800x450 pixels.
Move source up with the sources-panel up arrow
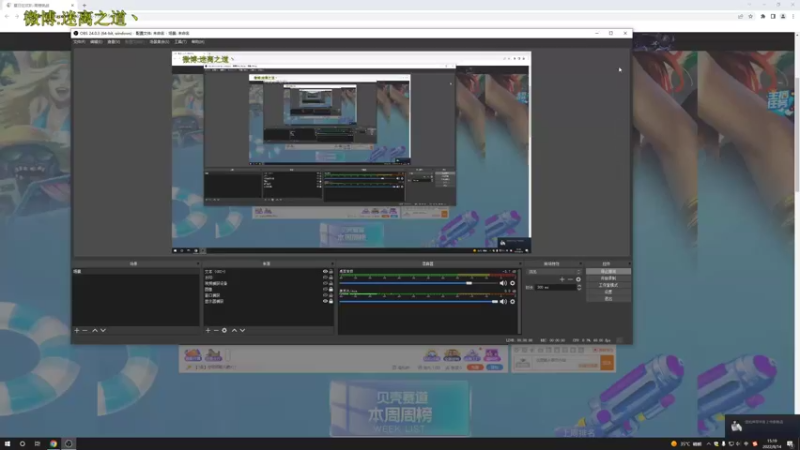coord(234,331)
